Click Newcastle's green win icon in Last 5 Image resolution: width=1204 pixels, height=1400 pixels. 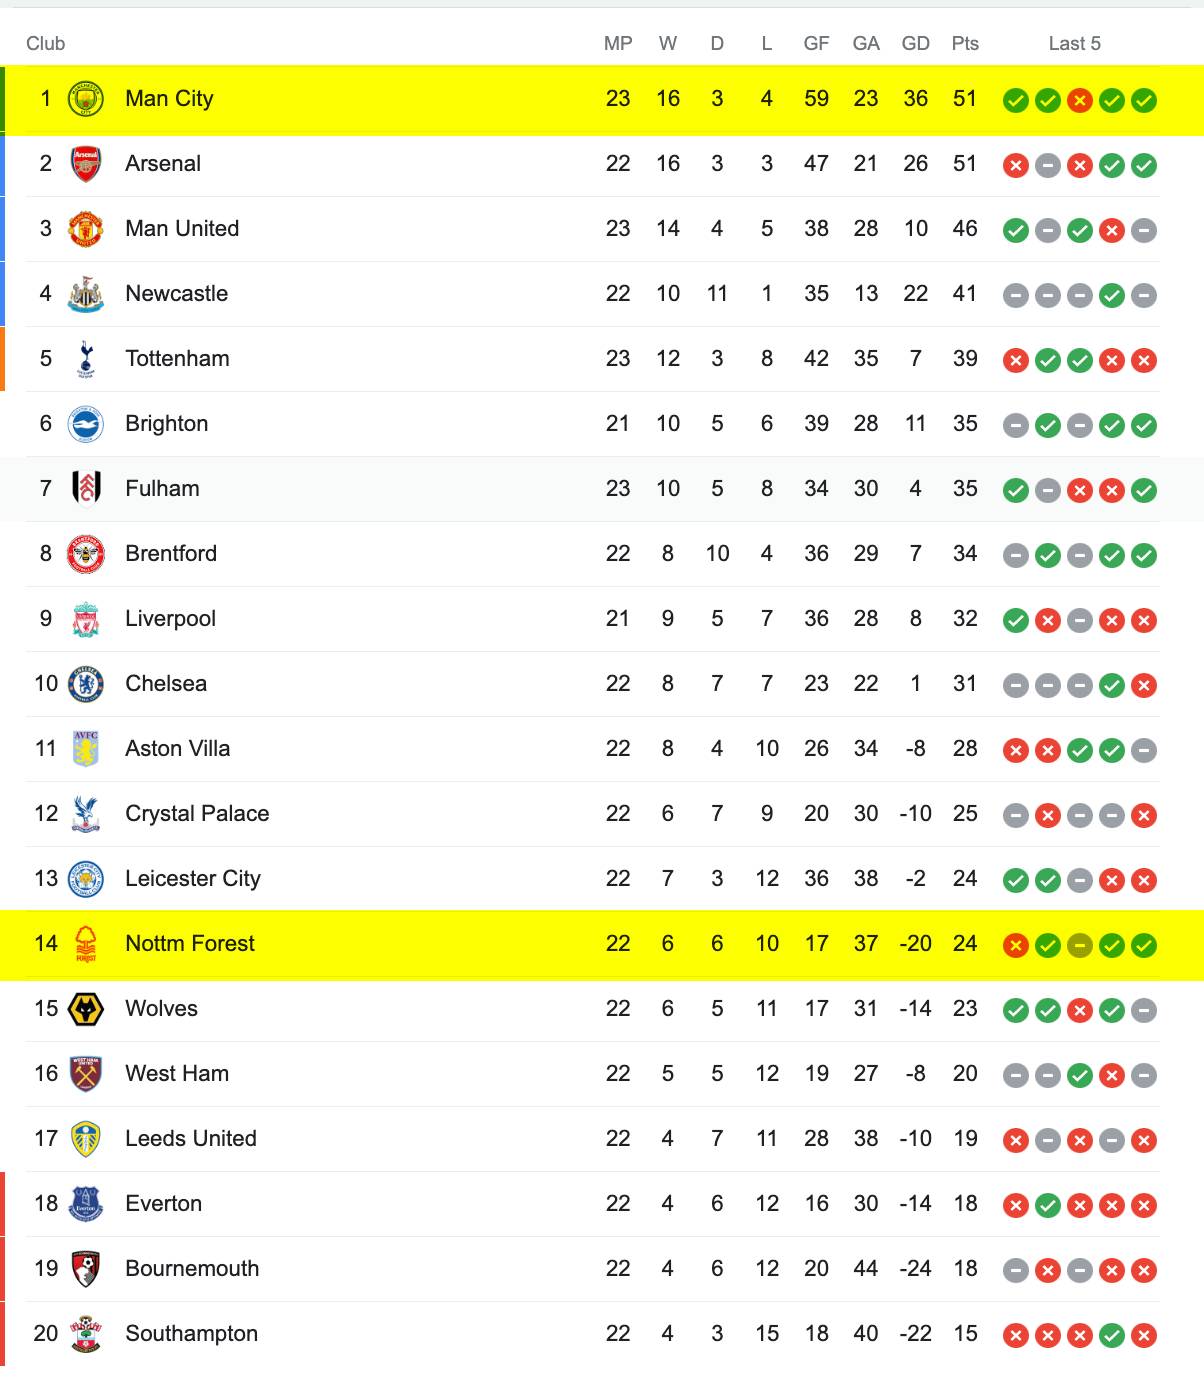pos(1112,295)
